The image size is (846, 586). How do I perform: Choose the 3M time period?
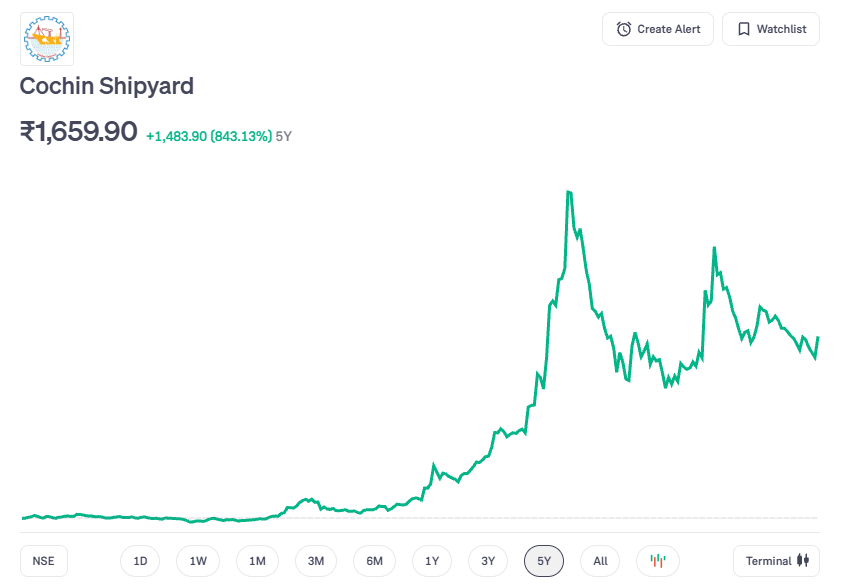(x=316, y=561)
